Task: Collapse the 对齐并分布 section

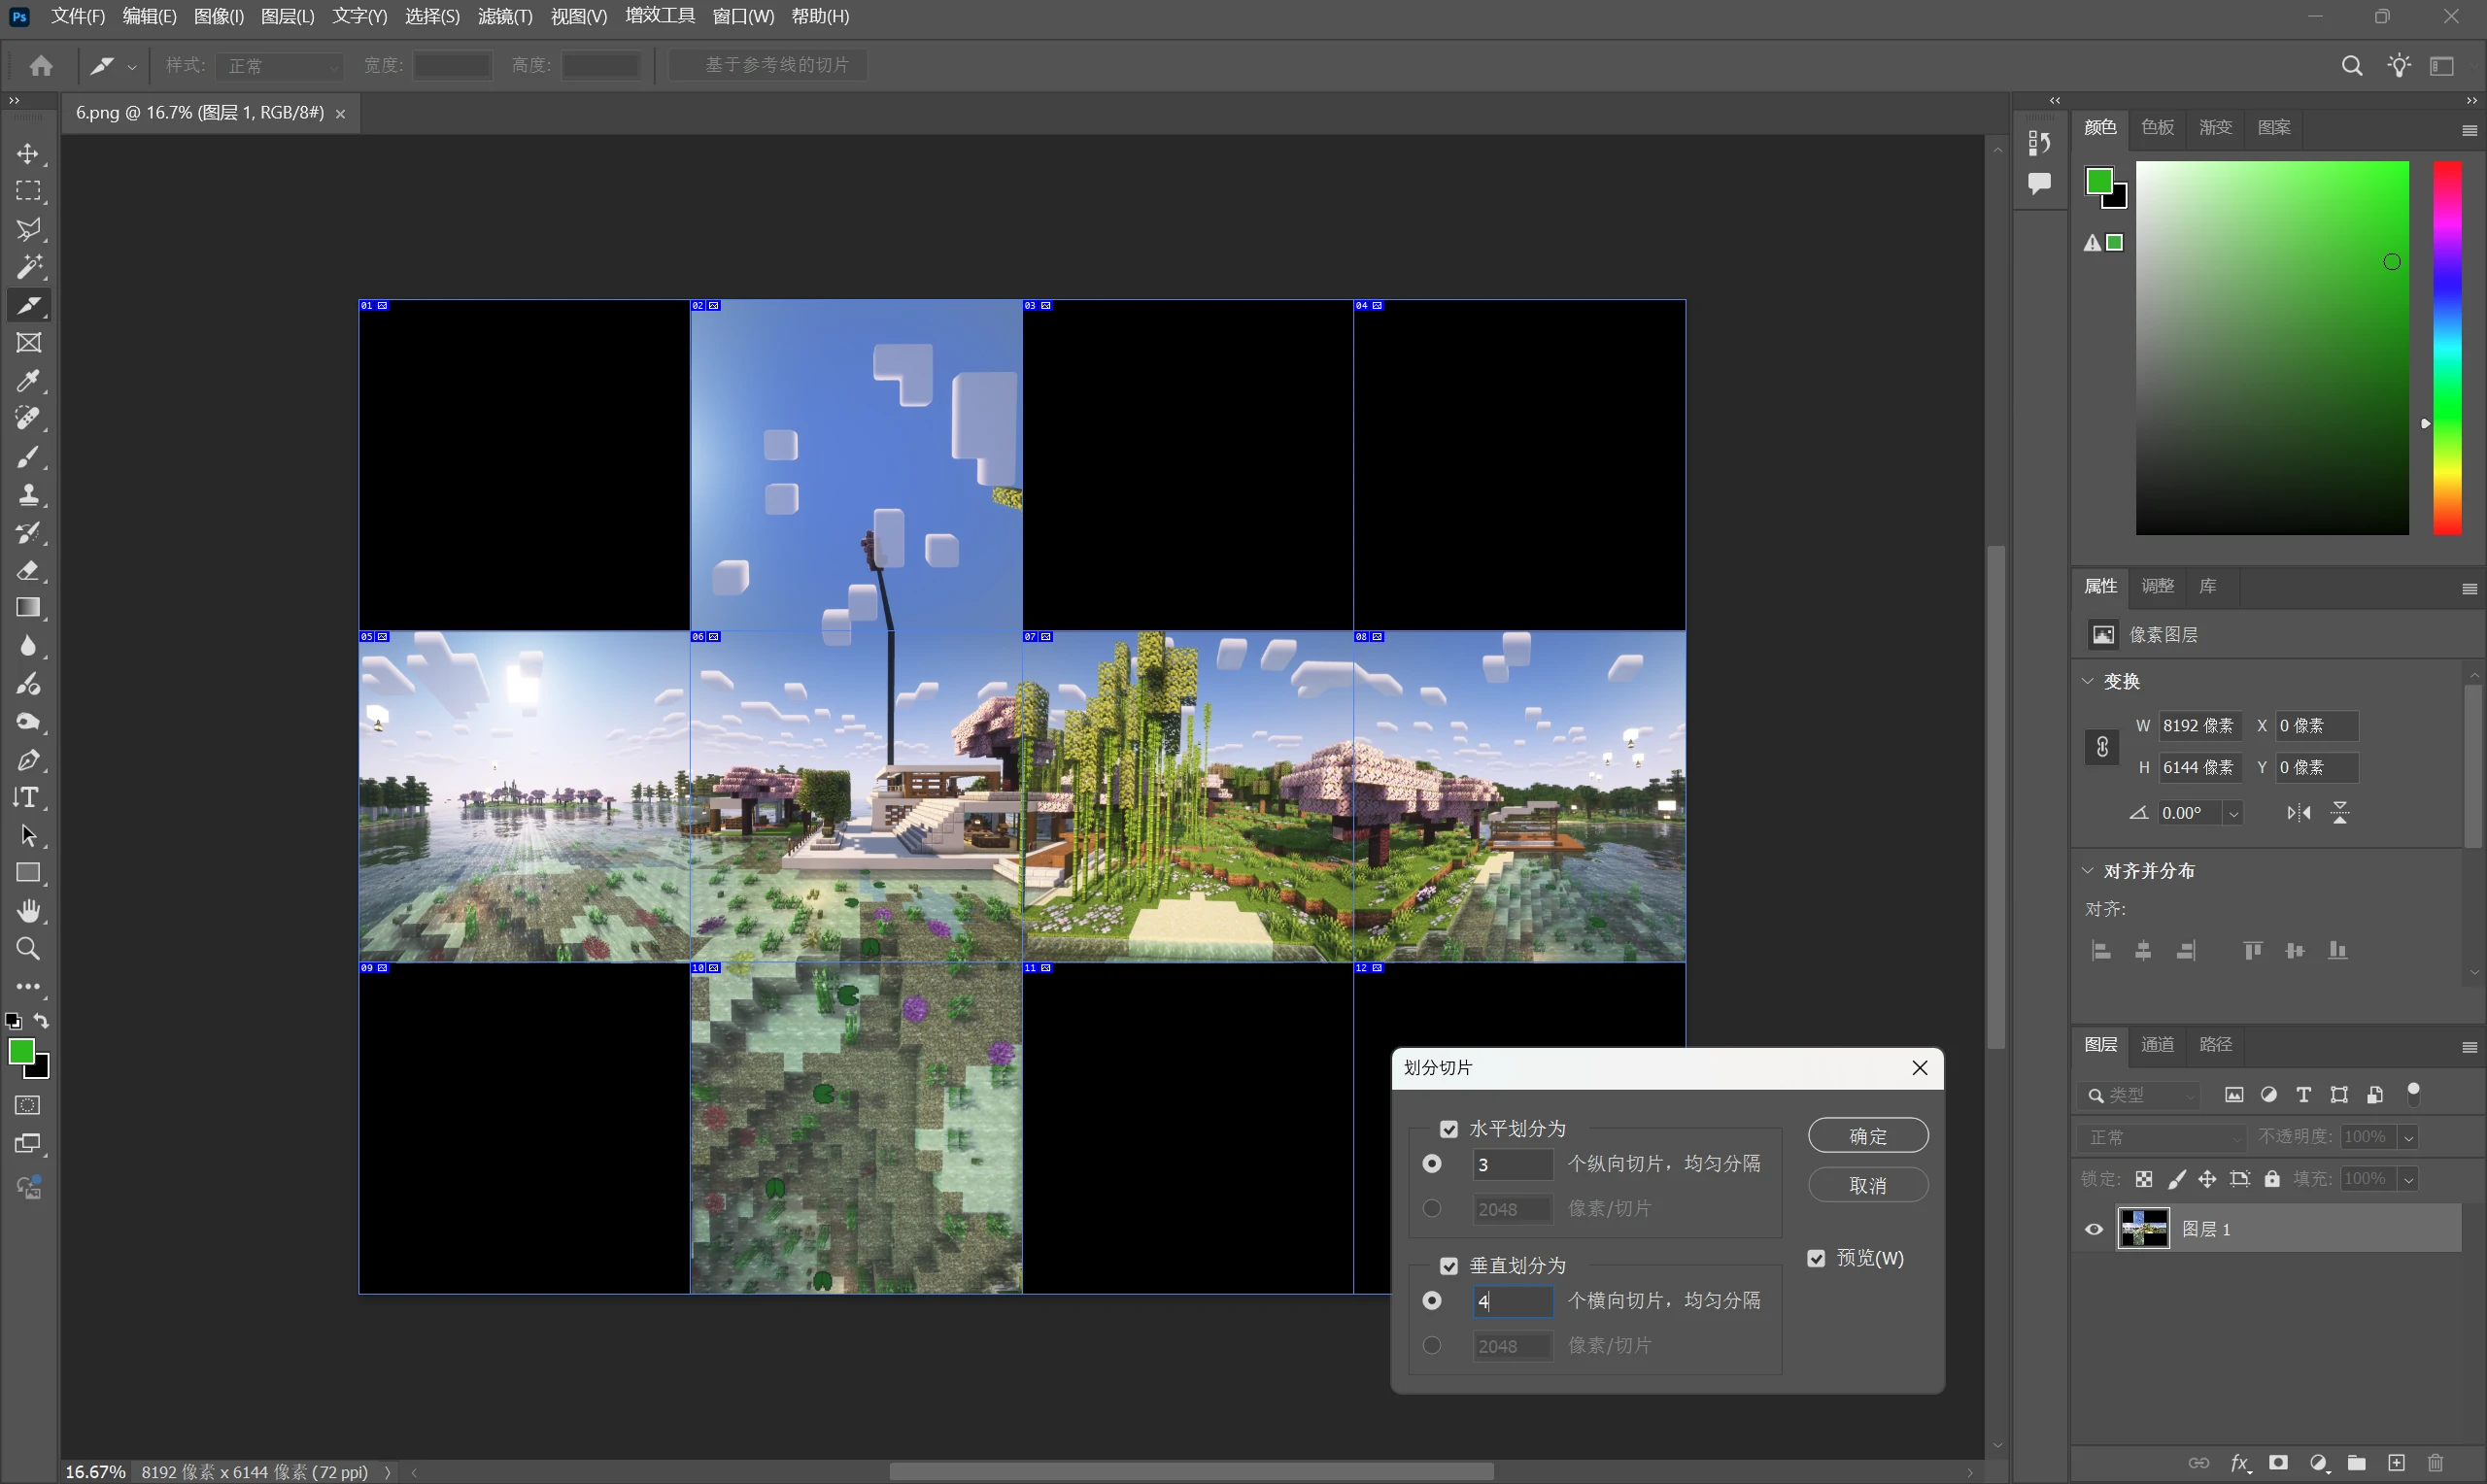Action: (2088, 871)
